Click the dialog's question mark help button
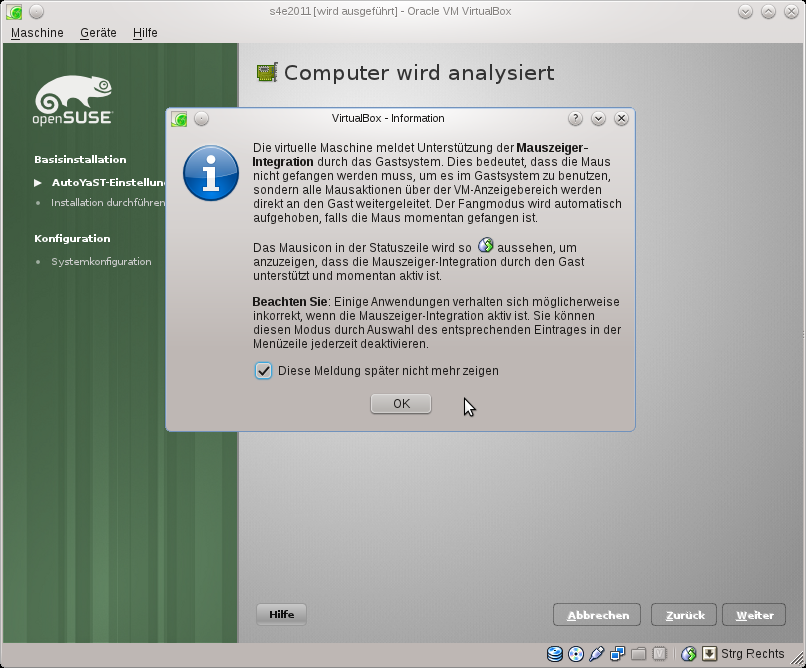Image resolution: width=806 pixels, height=668 pixels. coord(575,119)
